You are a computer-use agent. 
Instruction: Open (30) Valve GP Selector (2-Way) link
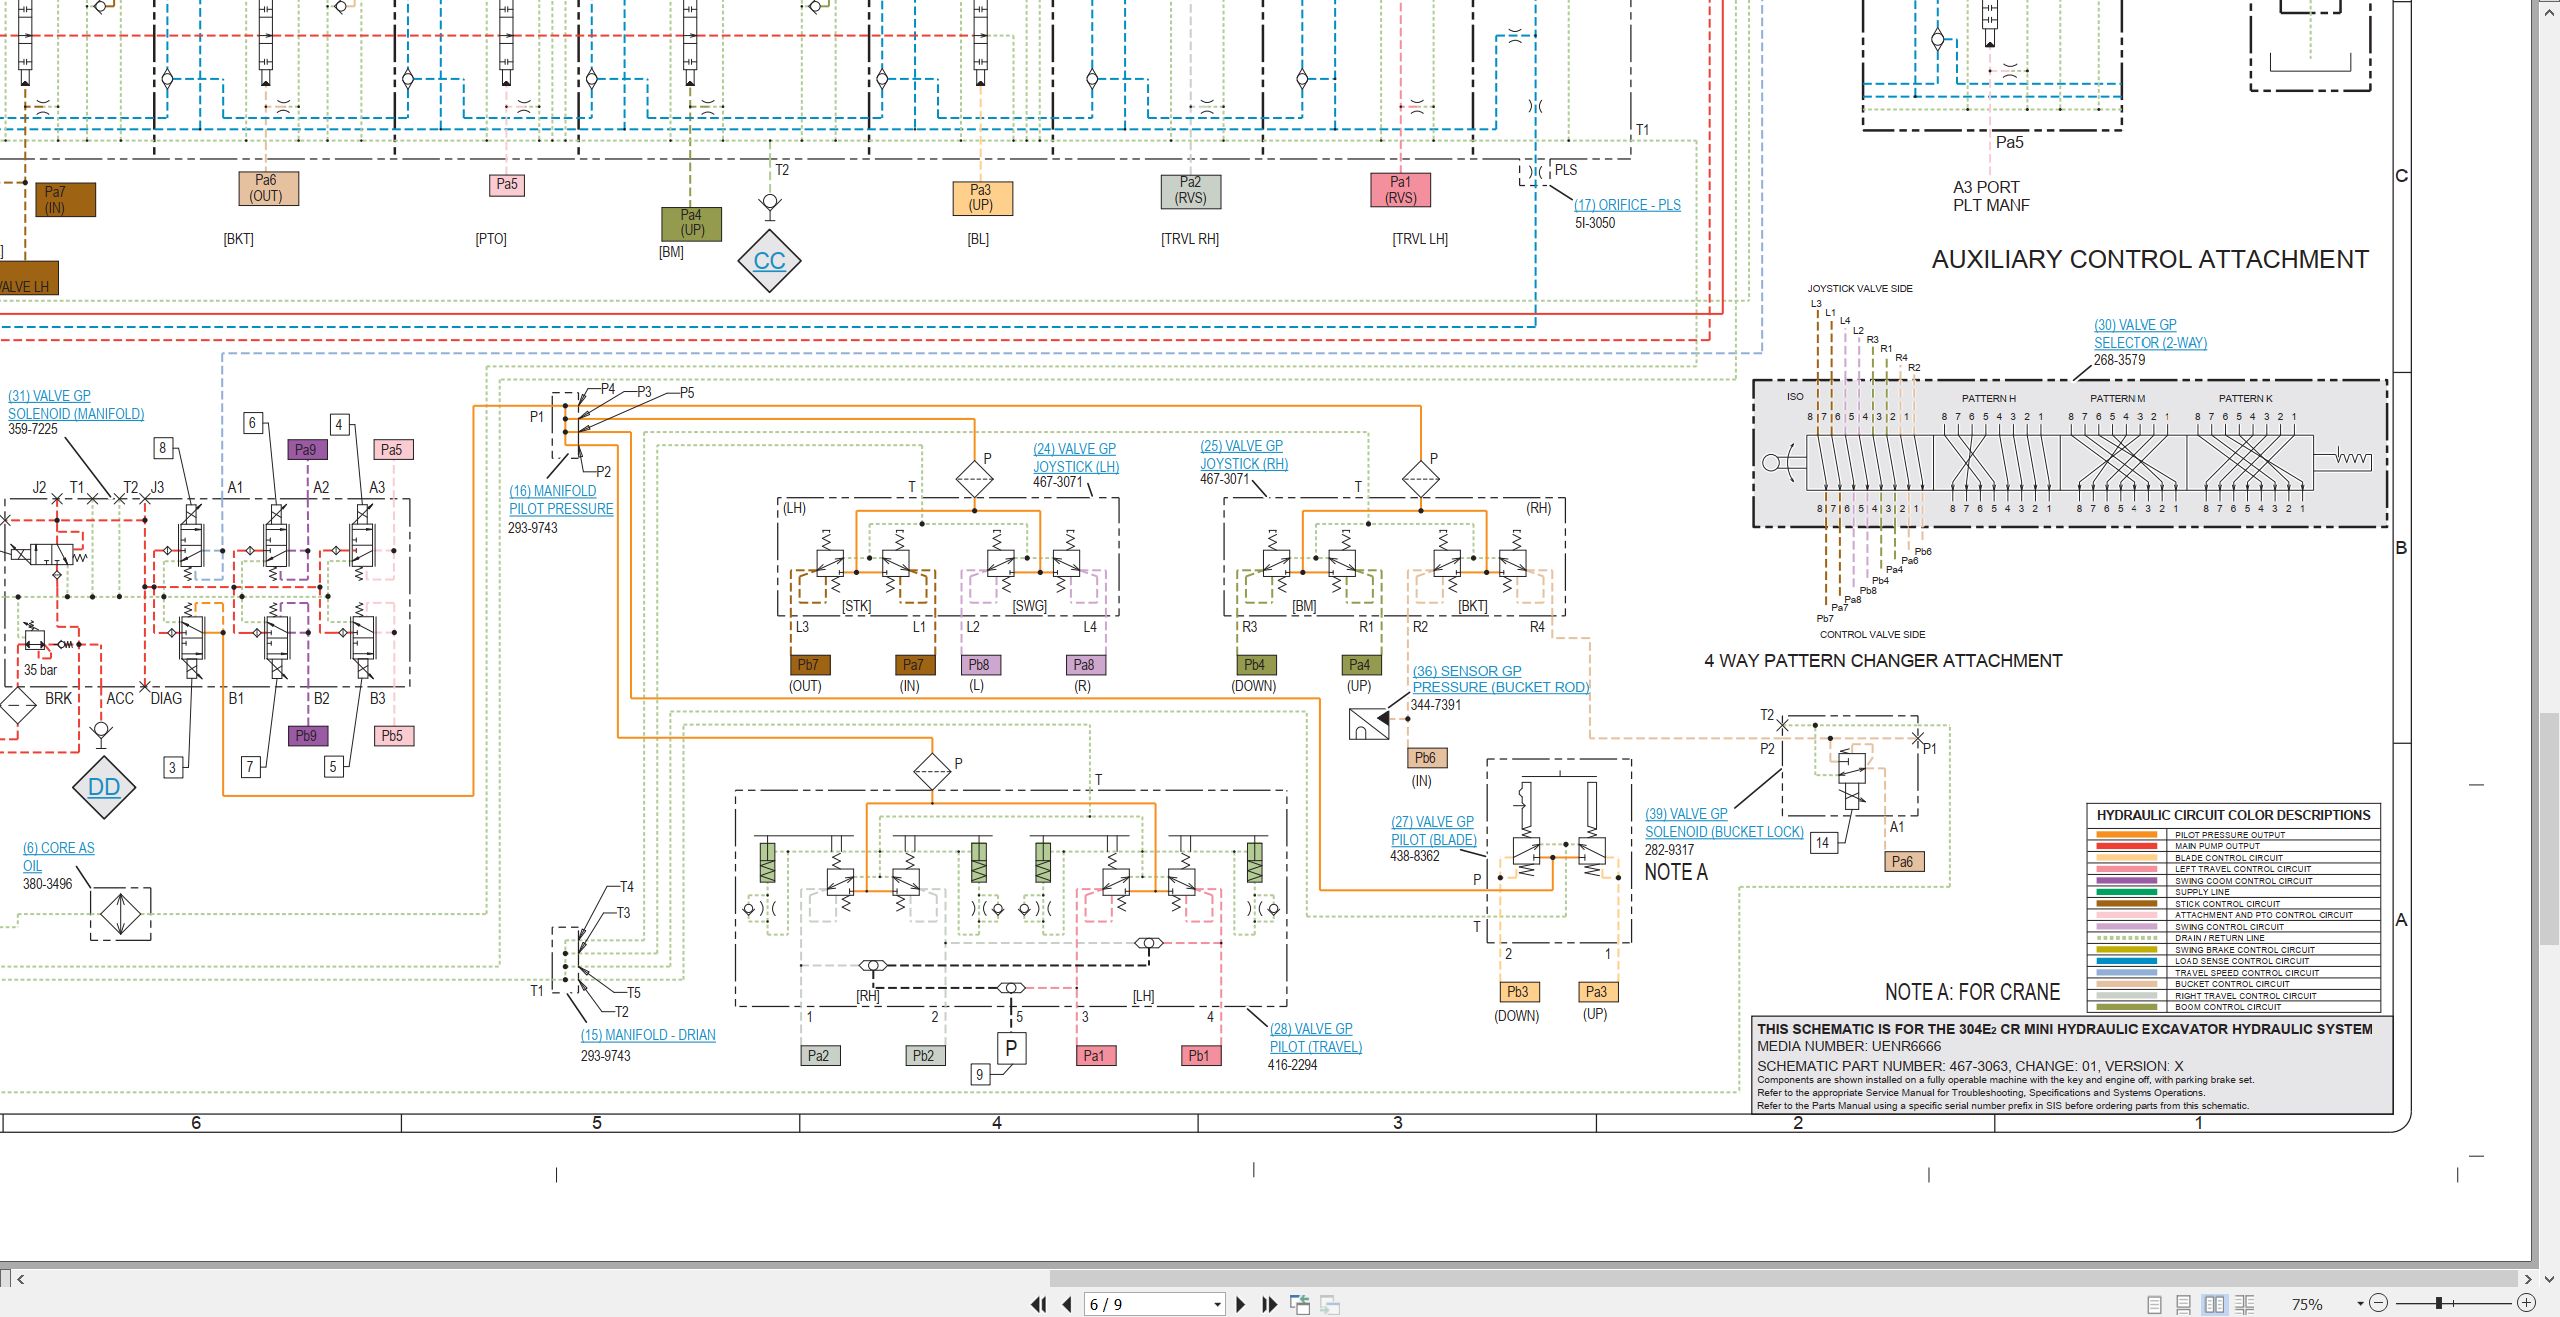tap(2150, 334)
